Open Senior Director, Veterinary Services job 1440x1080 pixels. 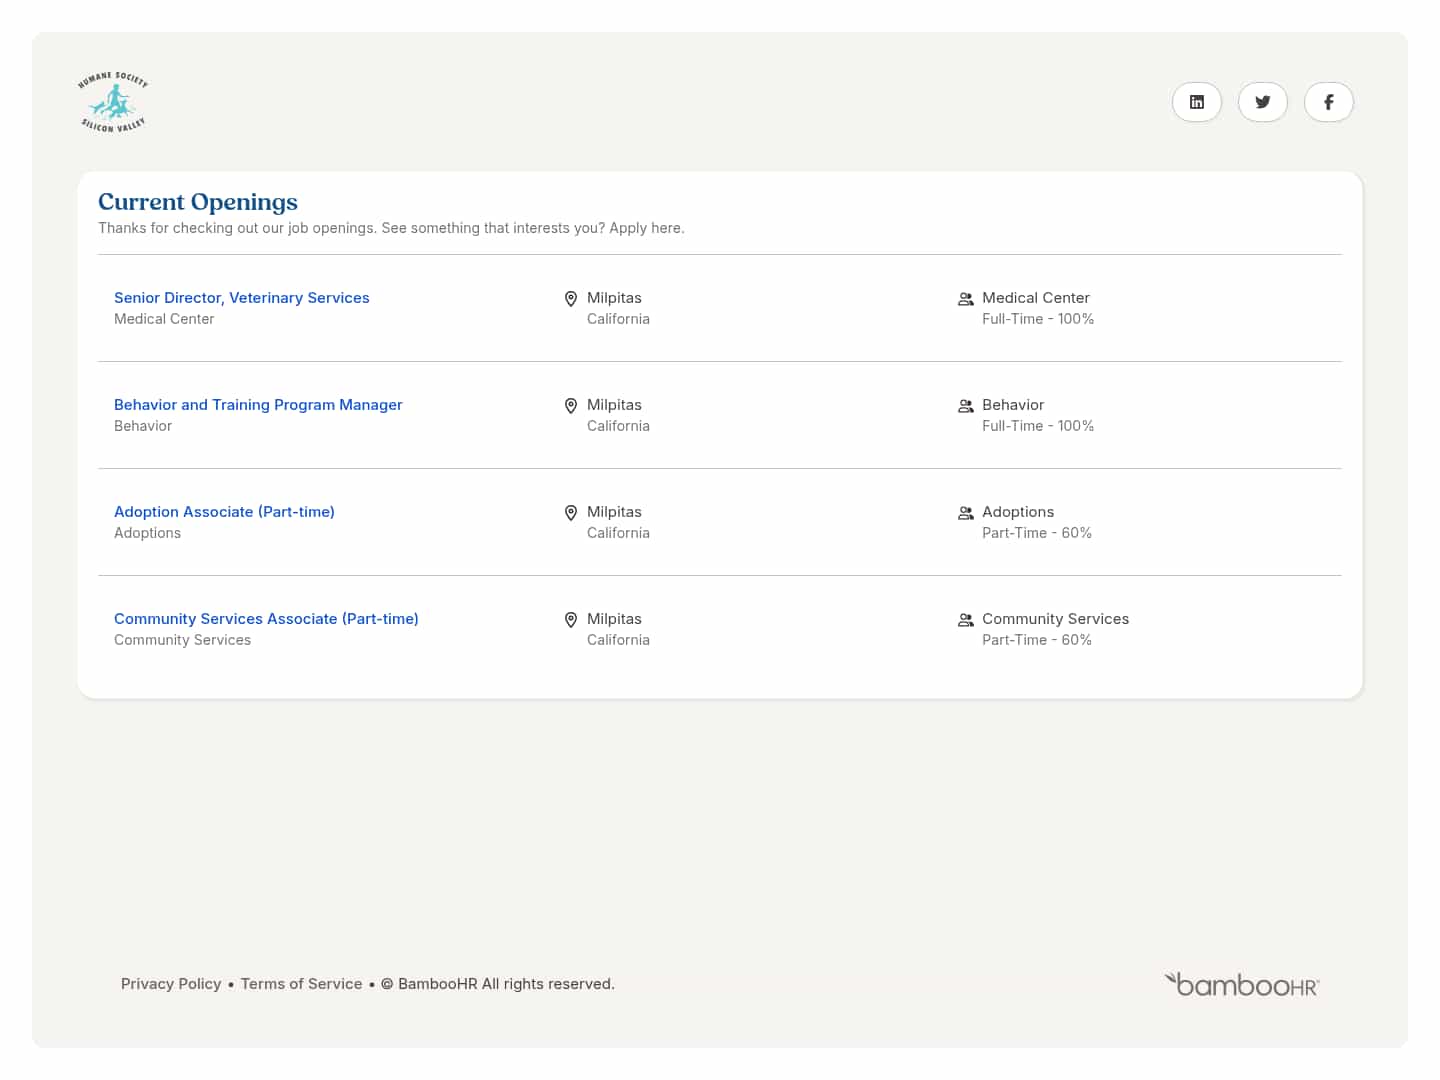(x=242, y=298)
